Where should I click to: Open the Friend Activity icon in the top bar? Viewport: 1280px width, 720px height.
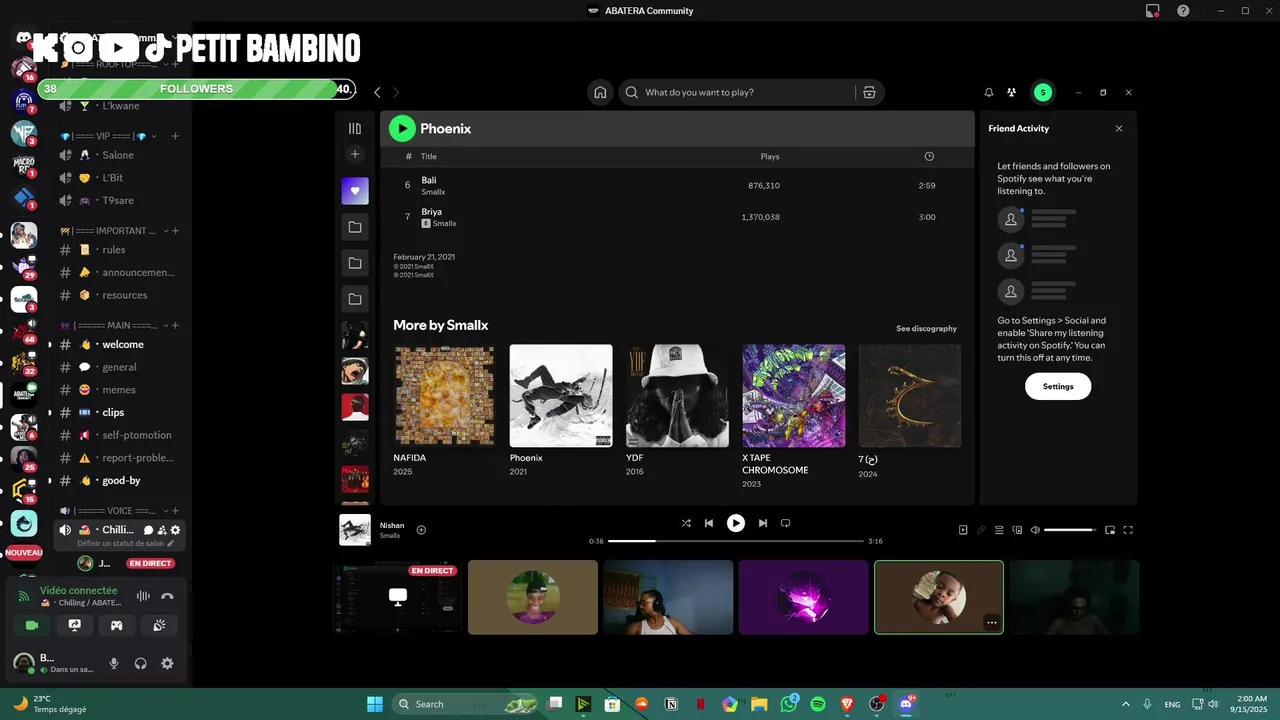click(1012, 92)
